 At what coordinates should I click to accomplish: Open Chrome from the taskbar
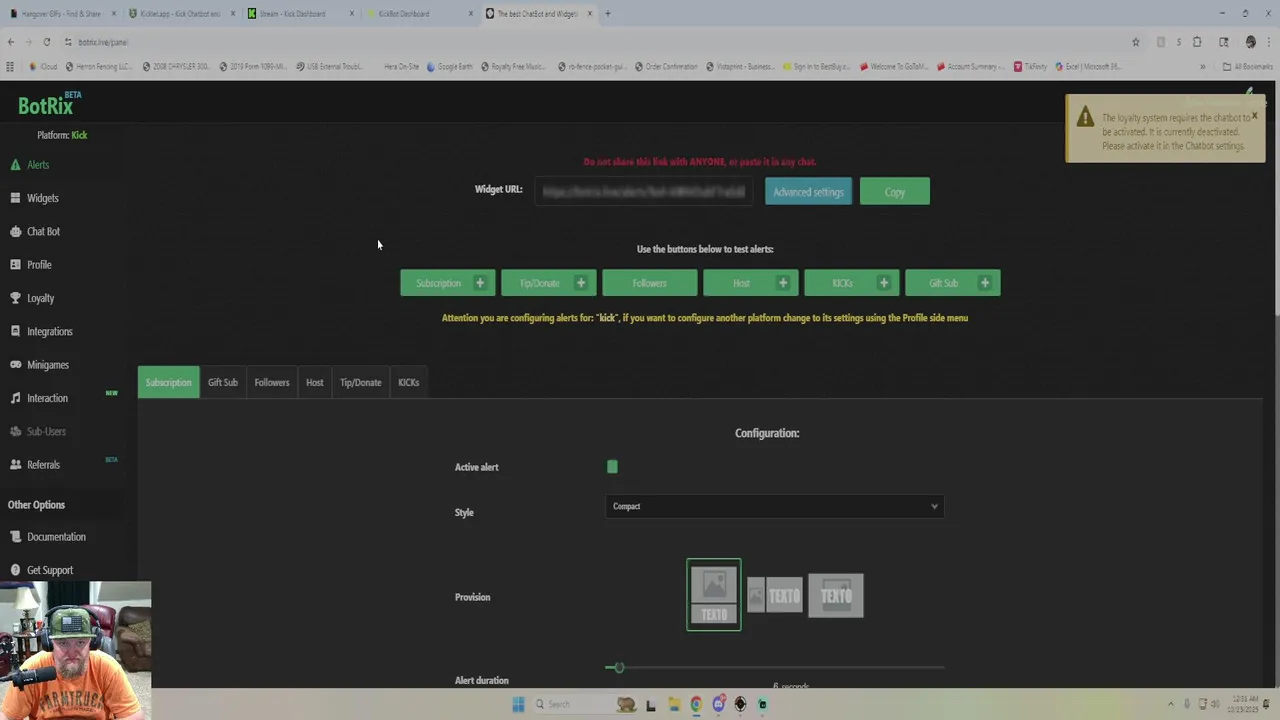[696, 704]
